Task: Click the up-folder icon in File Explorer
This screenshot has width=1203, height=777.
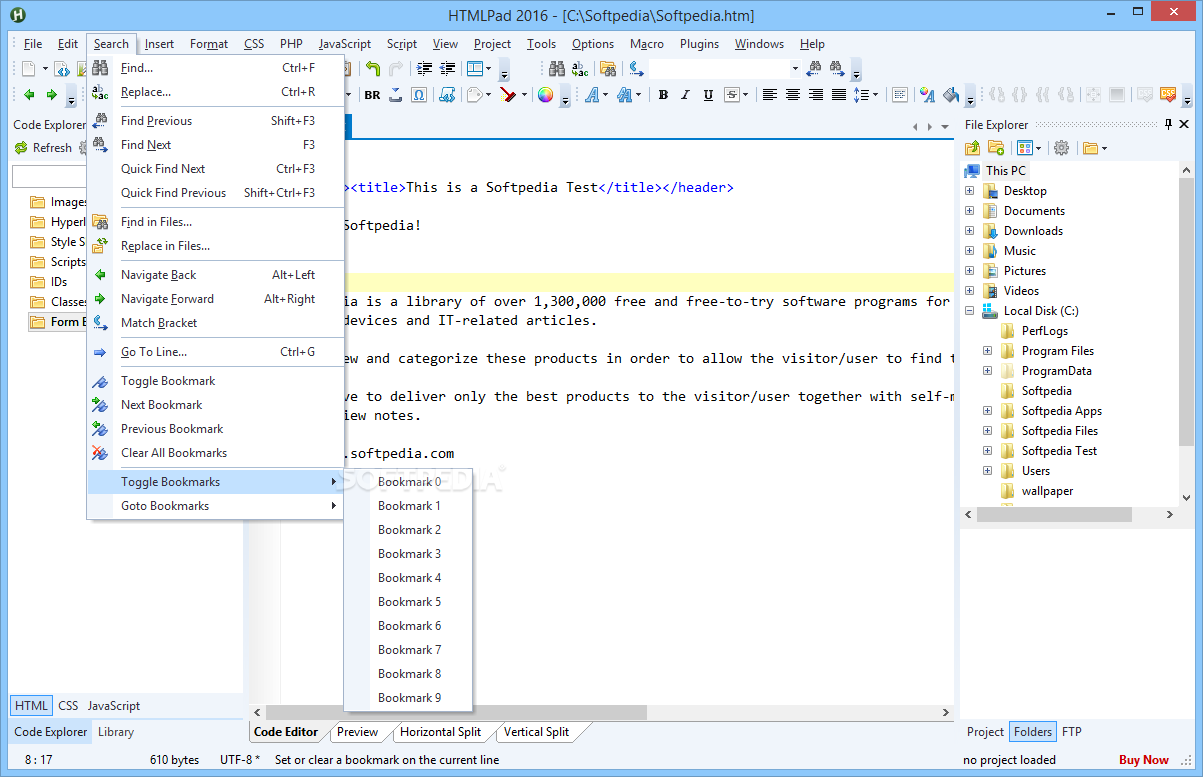Action: point(972,148)
